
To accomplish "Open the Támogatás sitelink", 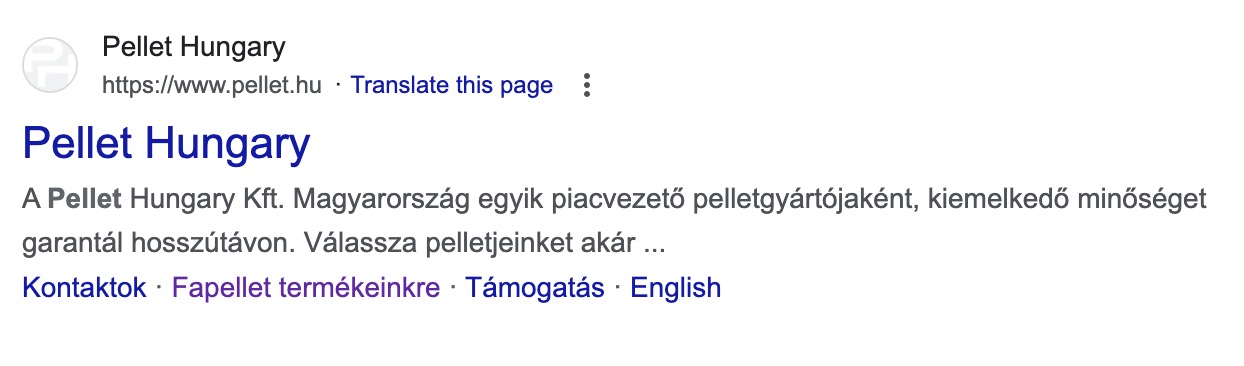I will [x=535, y=288].
